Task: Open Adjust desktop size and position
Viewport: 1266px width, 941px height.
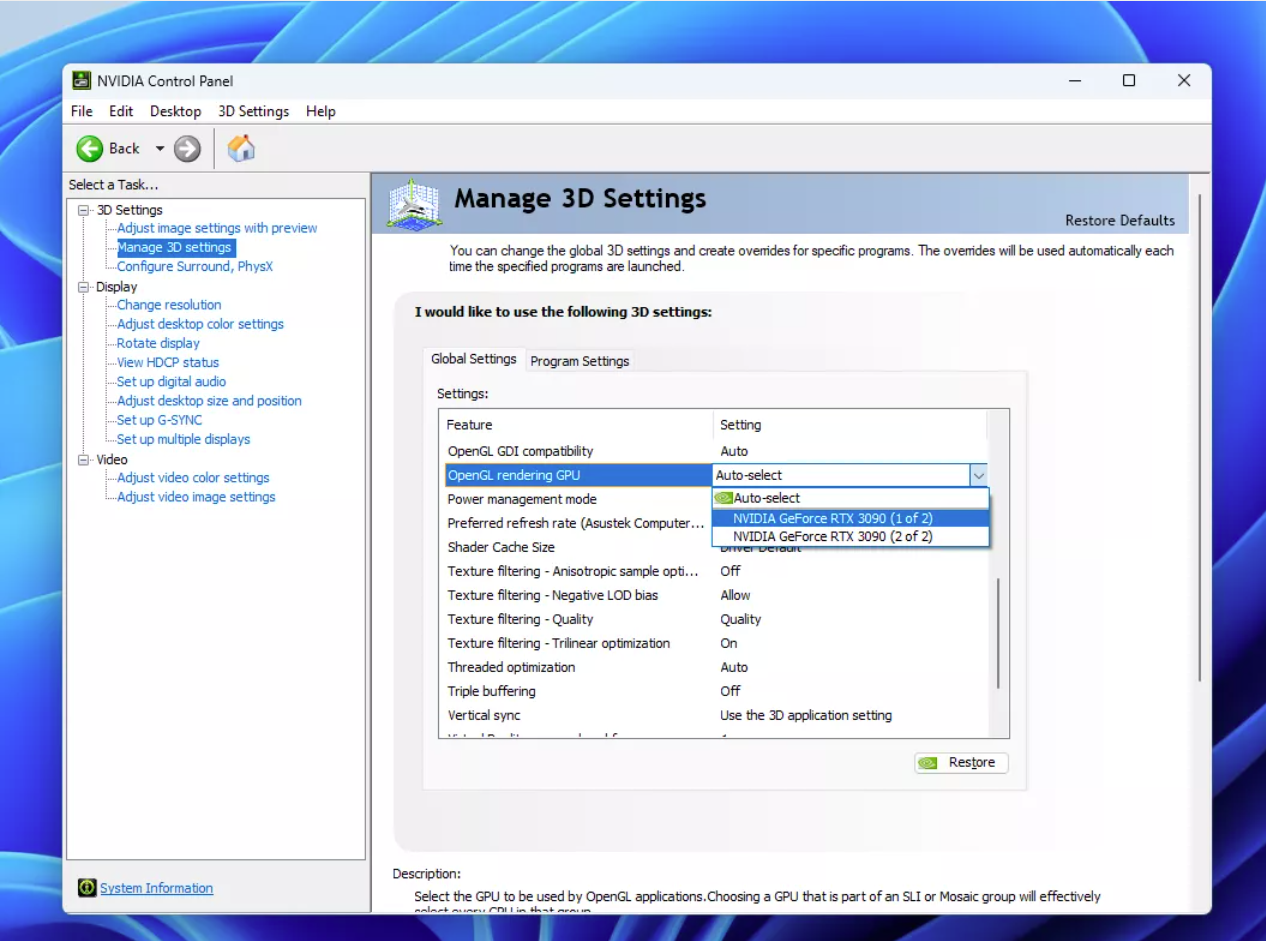Action: click(209, 401)
